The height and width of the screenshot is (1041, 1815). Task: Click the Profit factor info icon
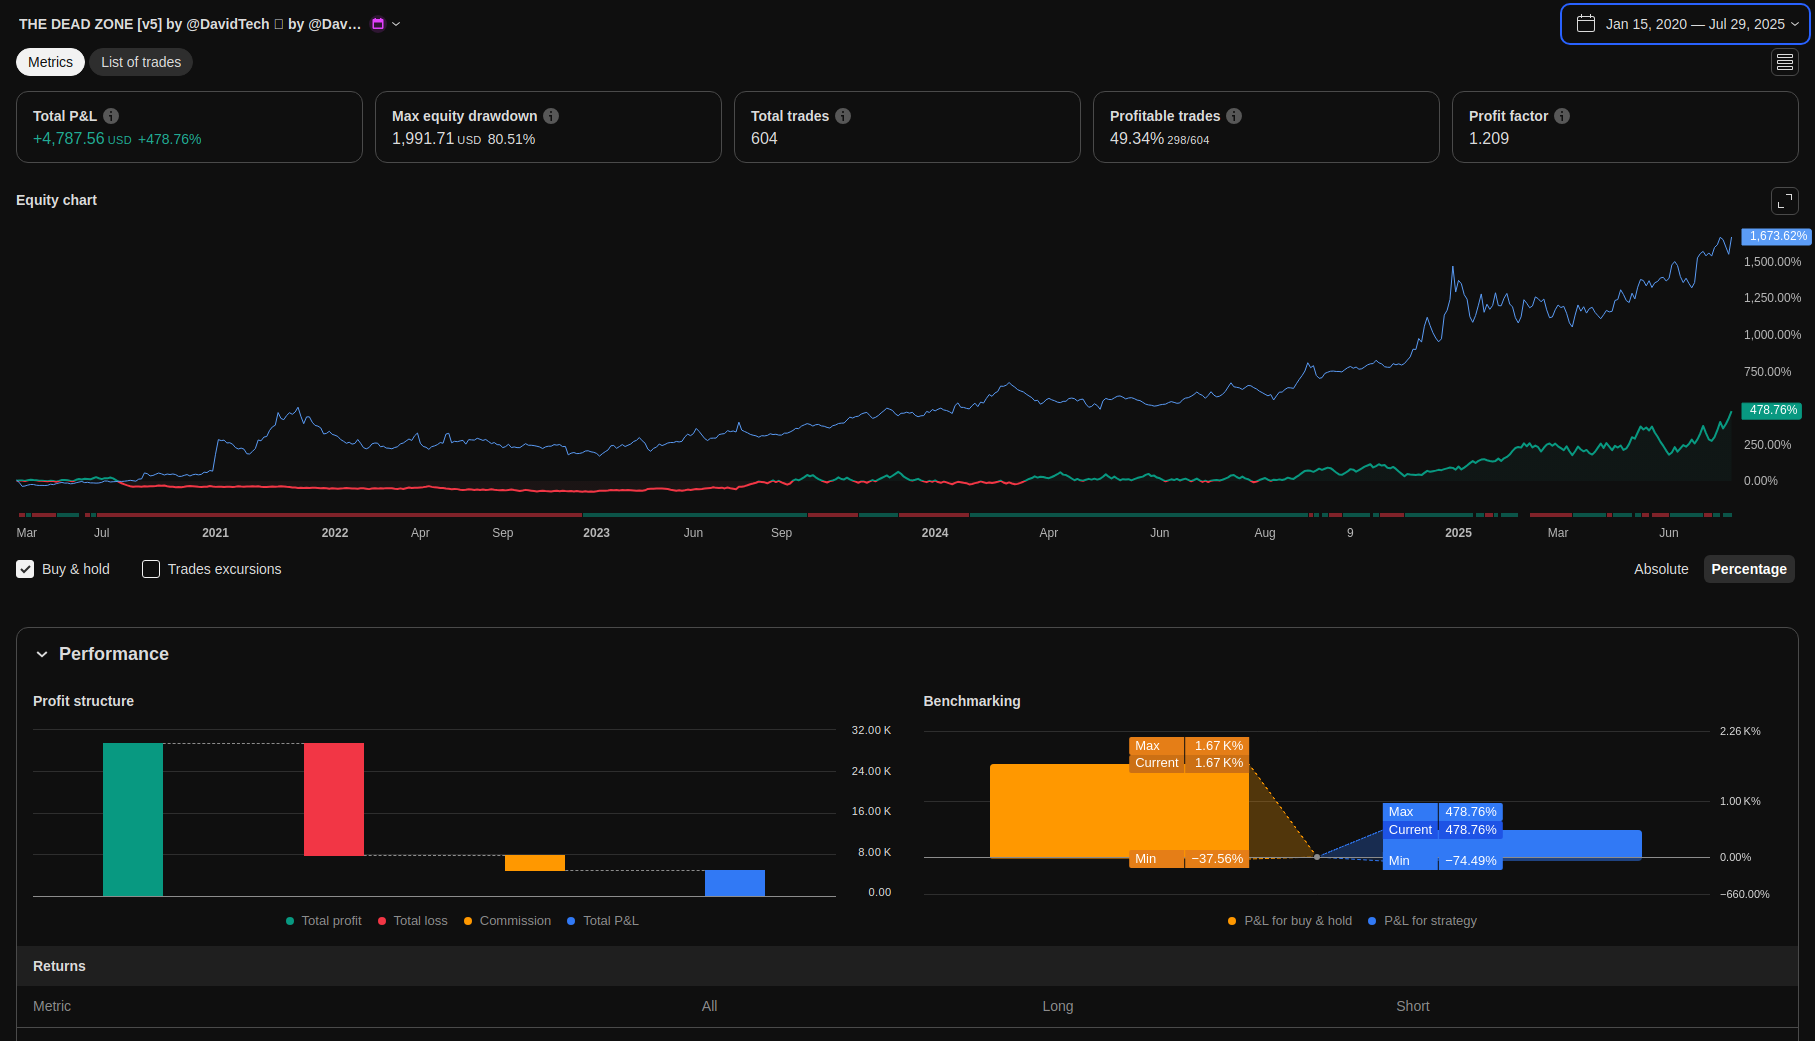coord(1562,116)
